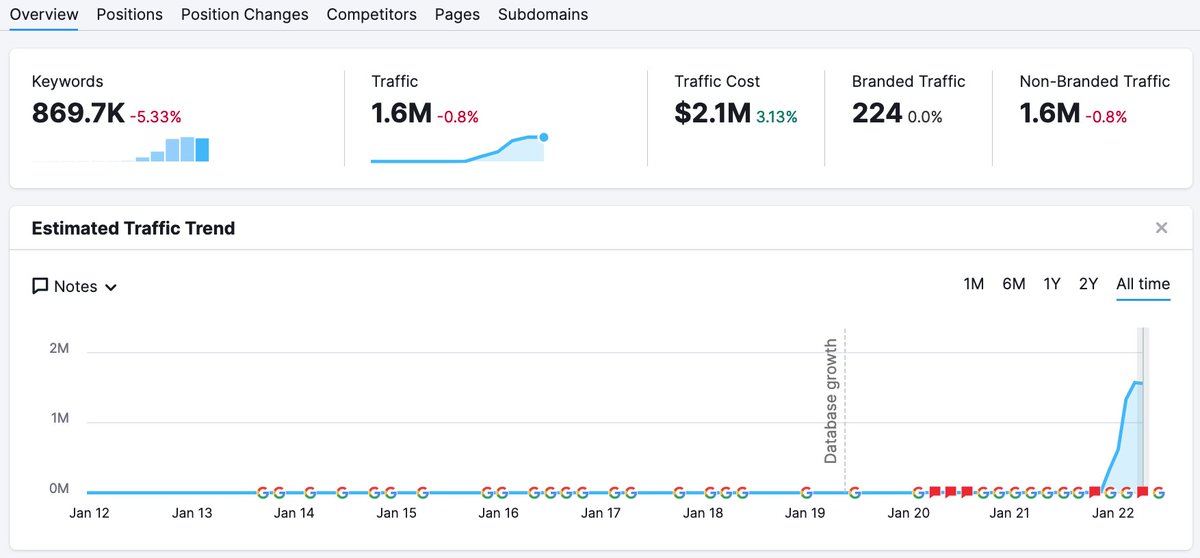1200x558 pixels.
Task: Click the Branded Traffic value 224
Action: pyautogui.click(x=878, y=114)
